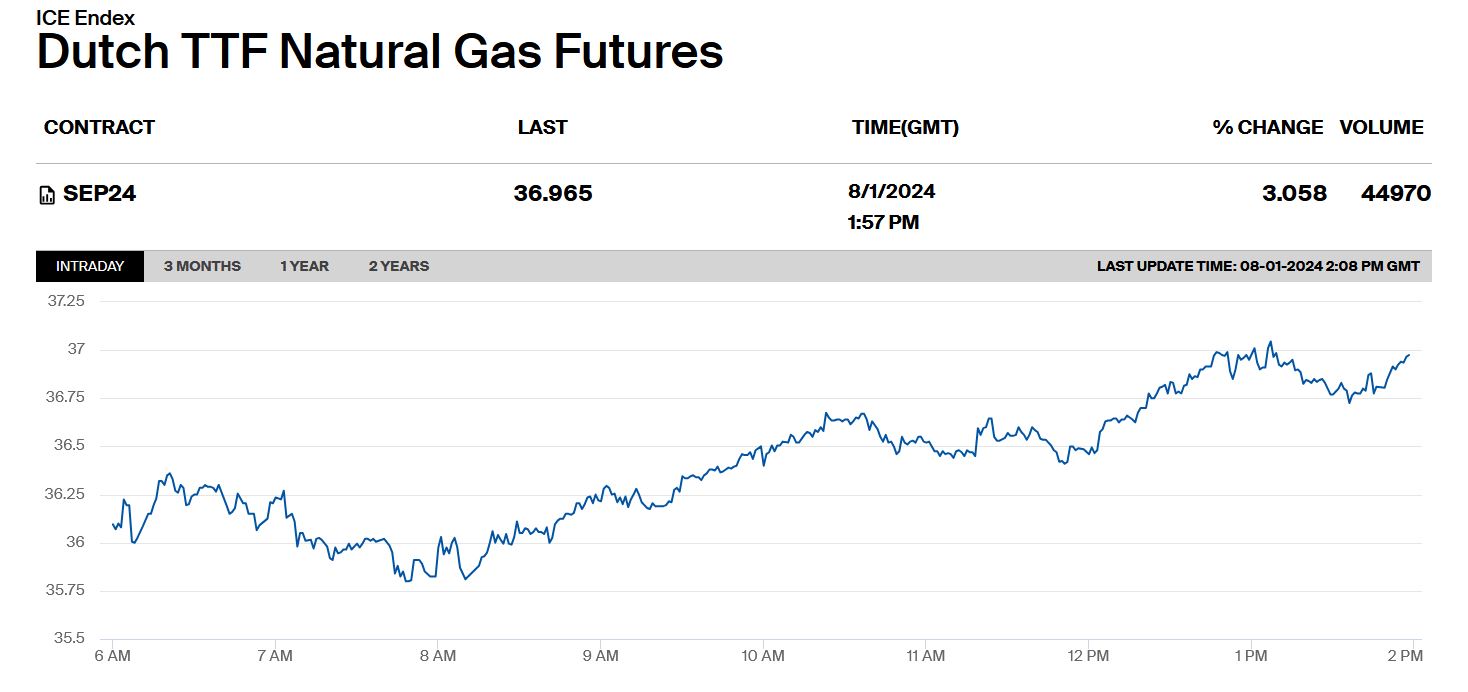The image size is (1468, 692).
Task: Click the 12 PM x-axis label
Action: (x=1087, y=657)
